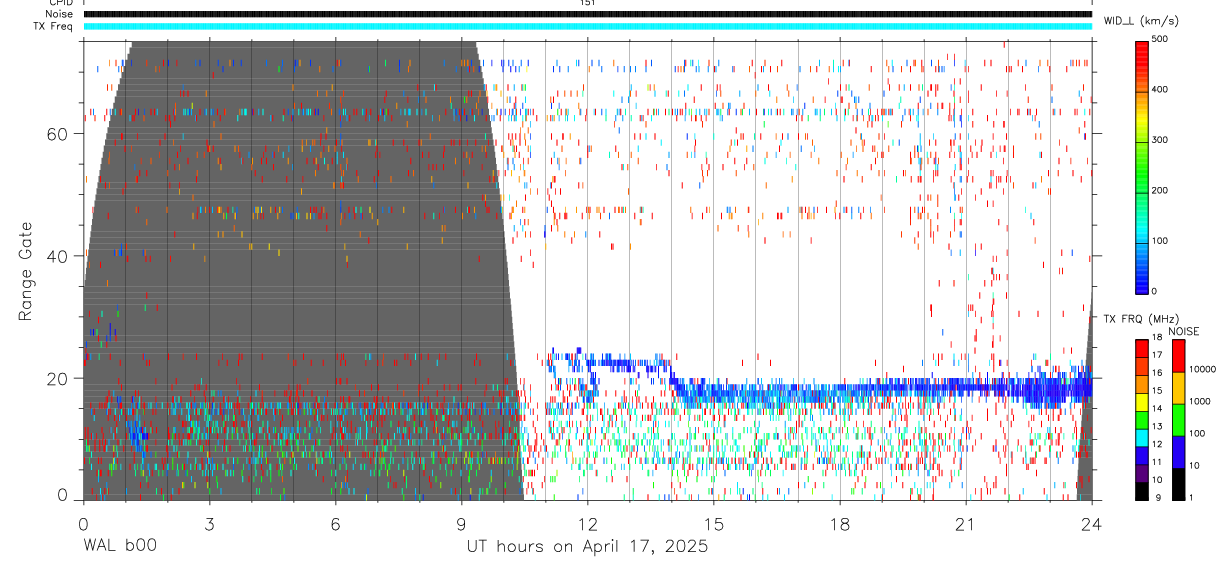Click the blue 11–12 MHz swatch
The image size is (1228, 567).
pyautogui.click(x=1142, y=455)
